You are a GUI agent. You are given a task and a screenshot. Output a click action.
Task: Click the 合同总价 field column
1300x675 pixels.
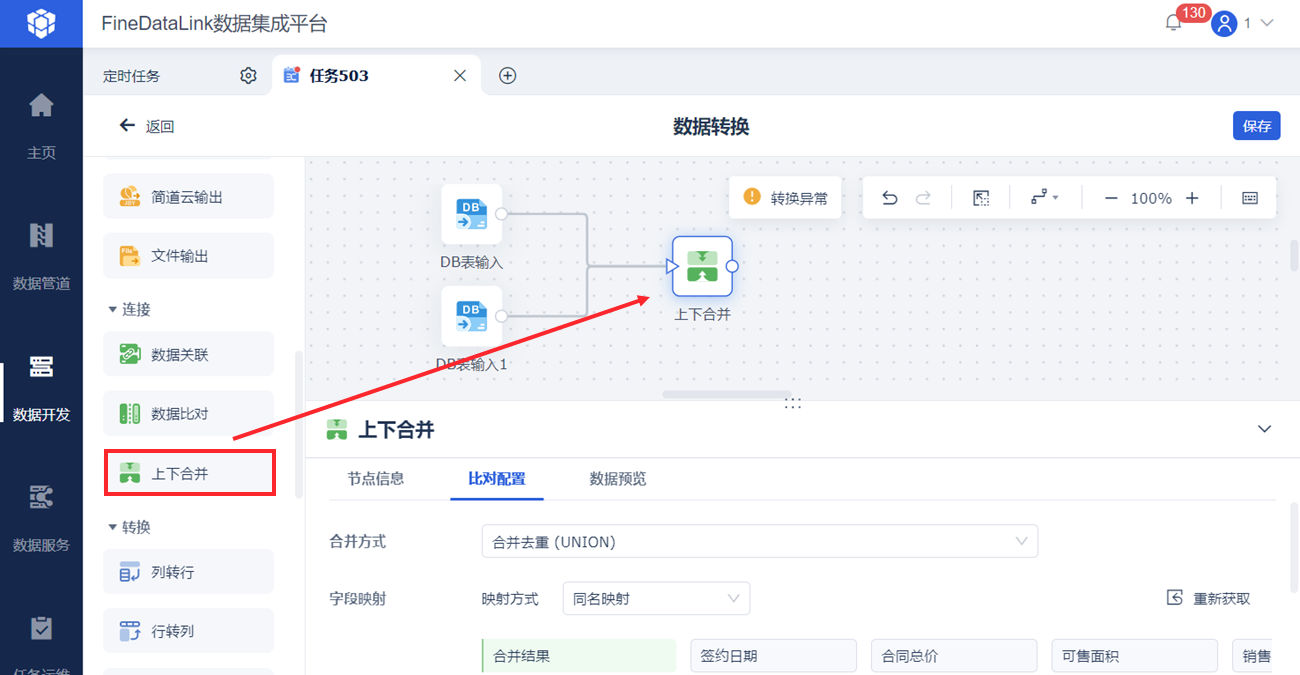954,656
